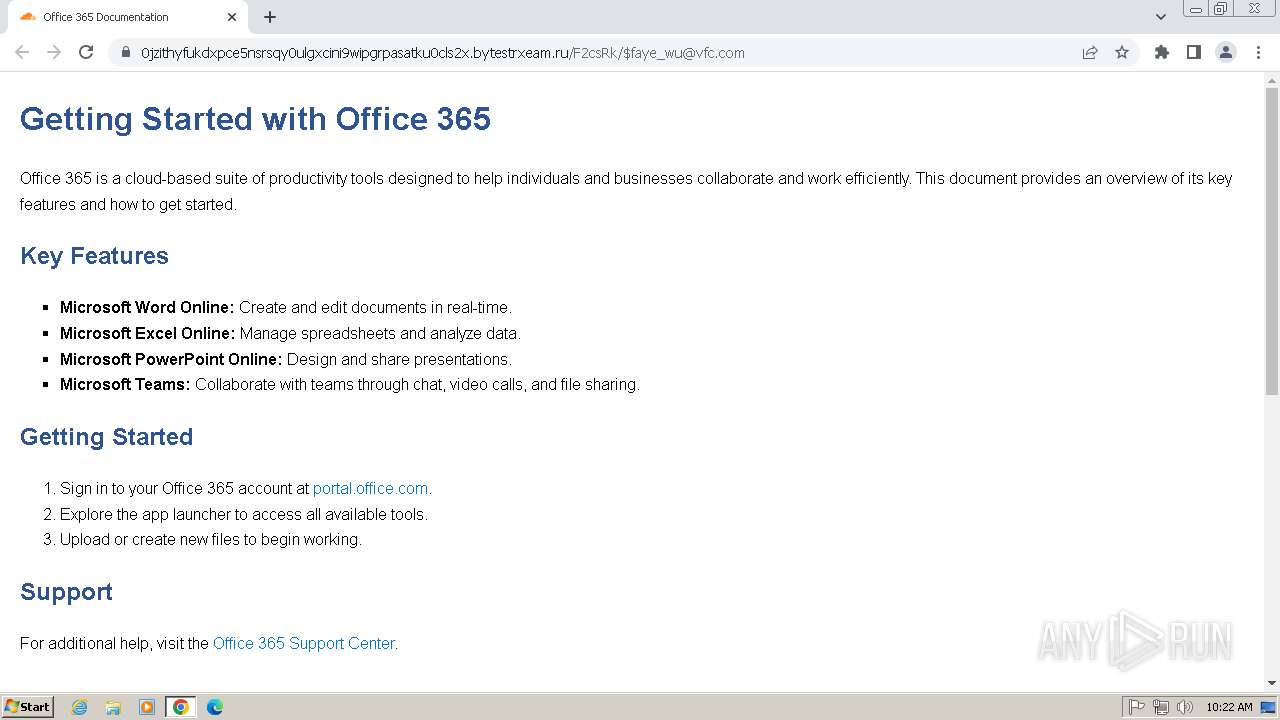
Task: Toggle the browser side panel
Action: 1194,52
